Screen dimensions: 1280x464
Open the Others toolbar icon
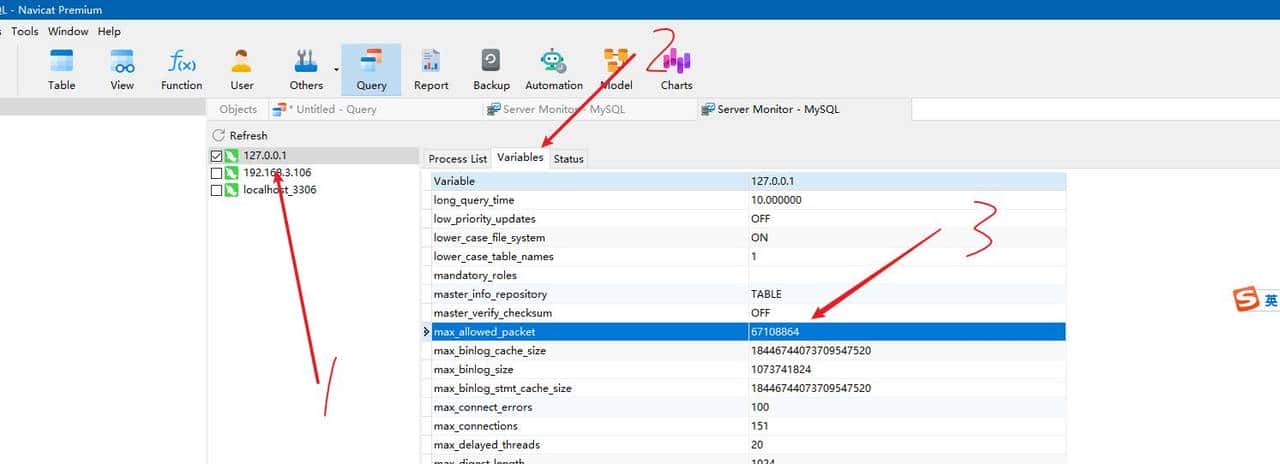(x=306, y=69)
